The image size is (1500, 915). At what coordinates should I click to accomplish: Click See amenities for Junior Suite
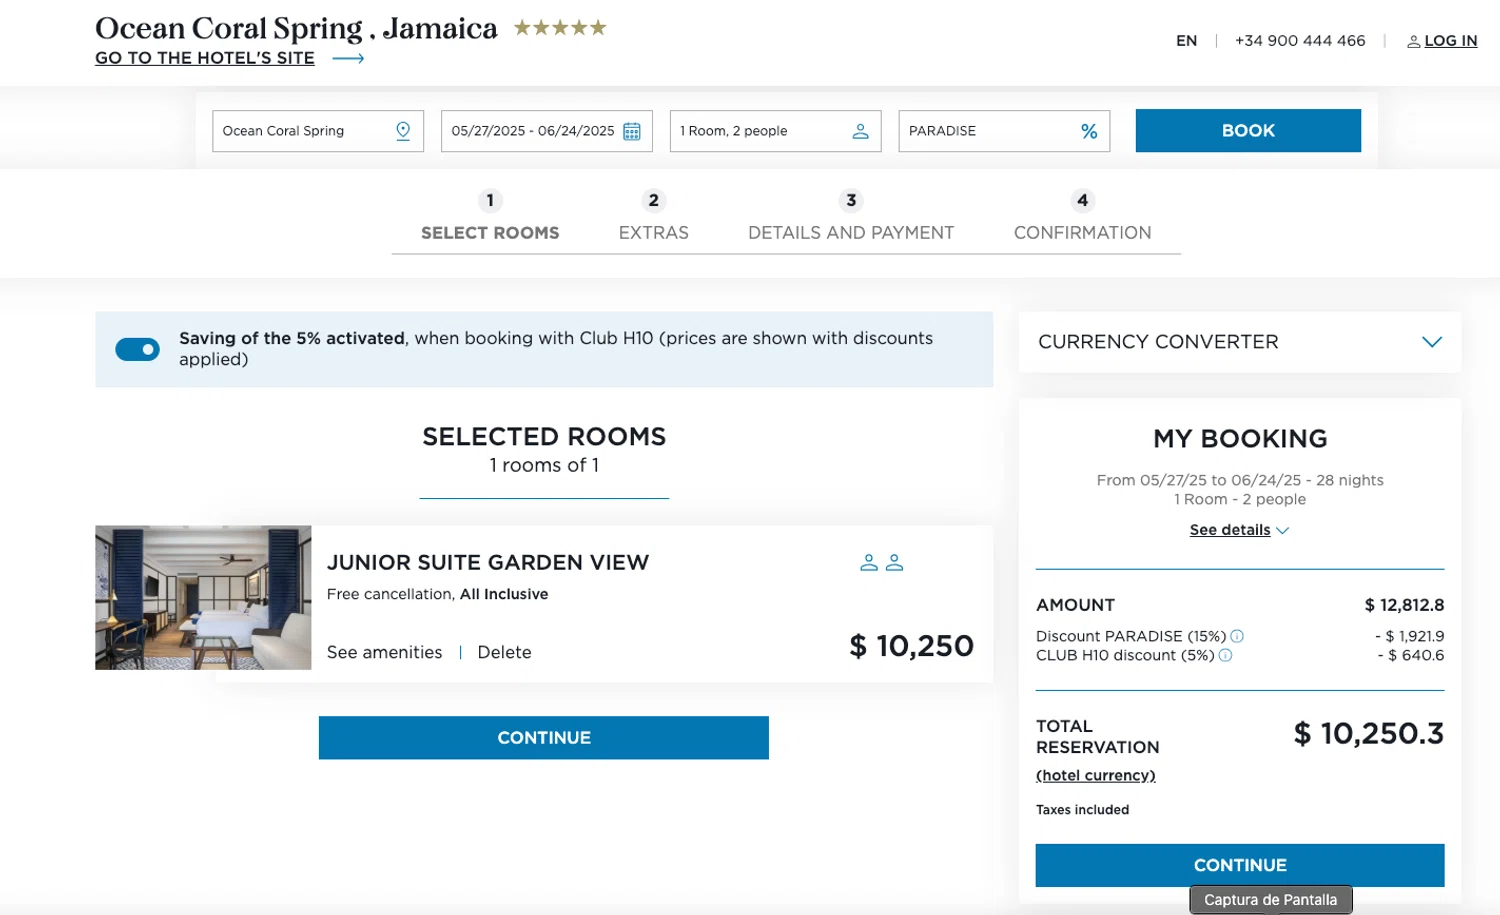tap(384, 652)
